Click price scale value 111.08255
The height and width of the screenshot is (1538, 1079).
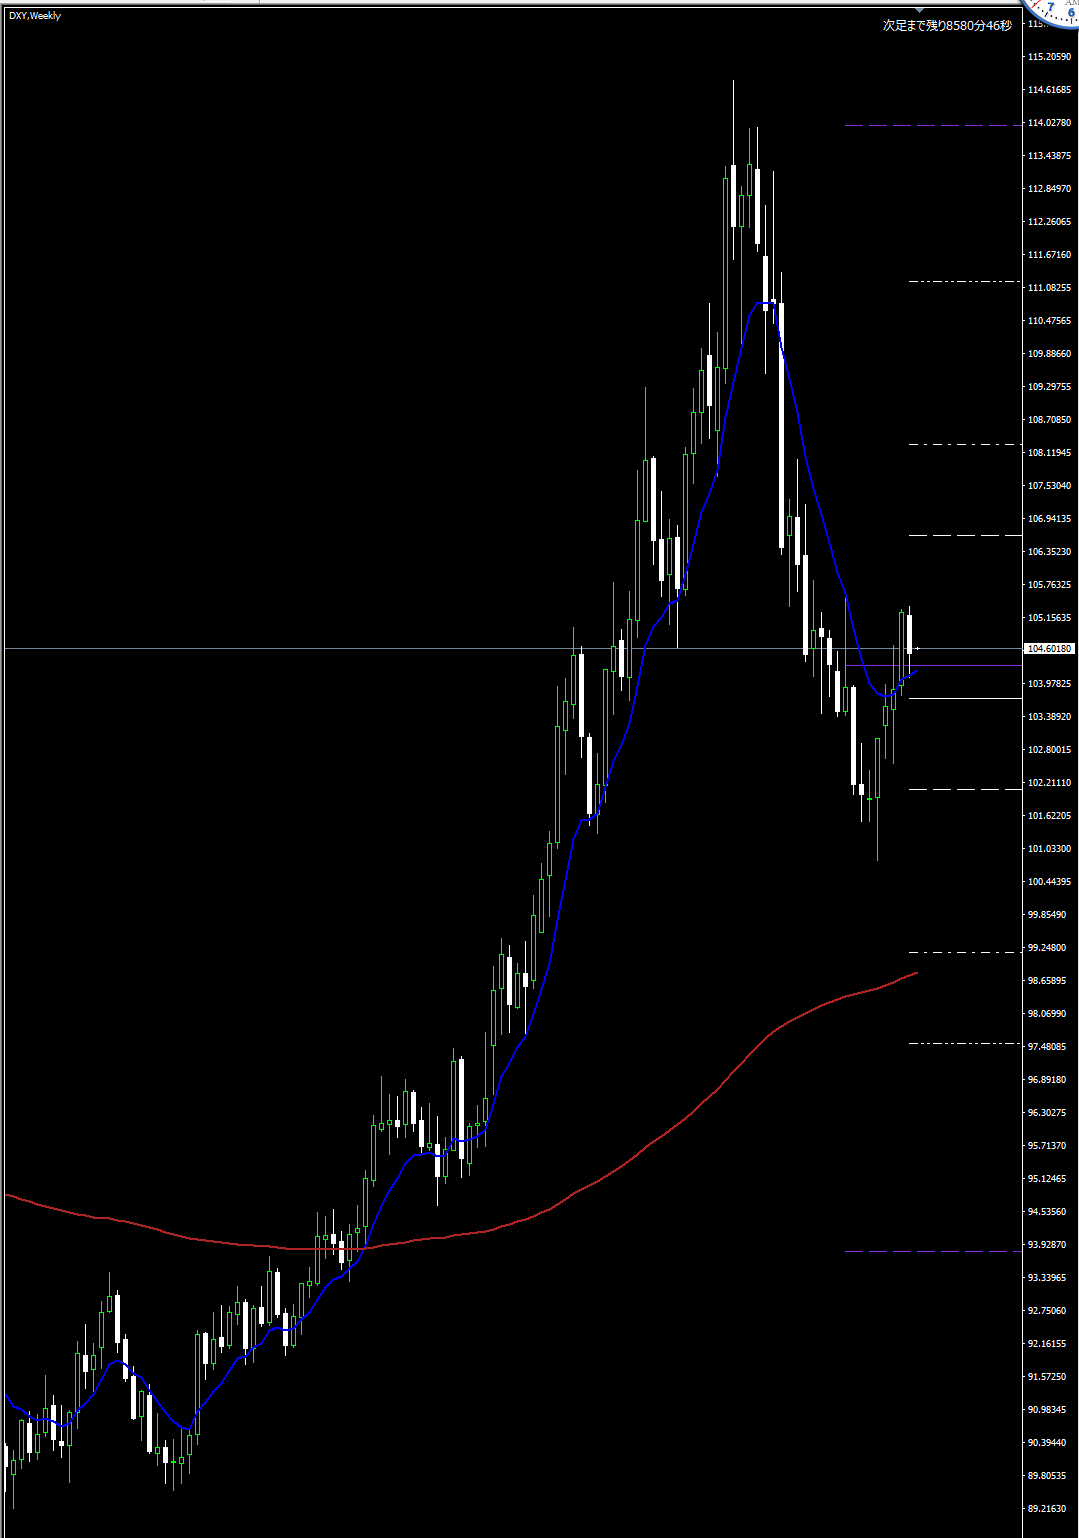click(1049, 288)
